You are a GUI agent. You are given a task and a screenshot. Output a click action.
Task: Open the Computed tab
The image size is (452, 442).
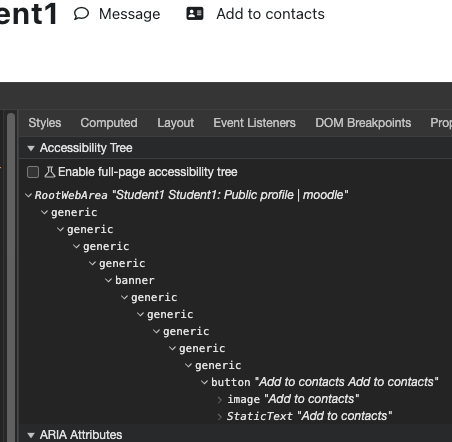click(109, 123)
